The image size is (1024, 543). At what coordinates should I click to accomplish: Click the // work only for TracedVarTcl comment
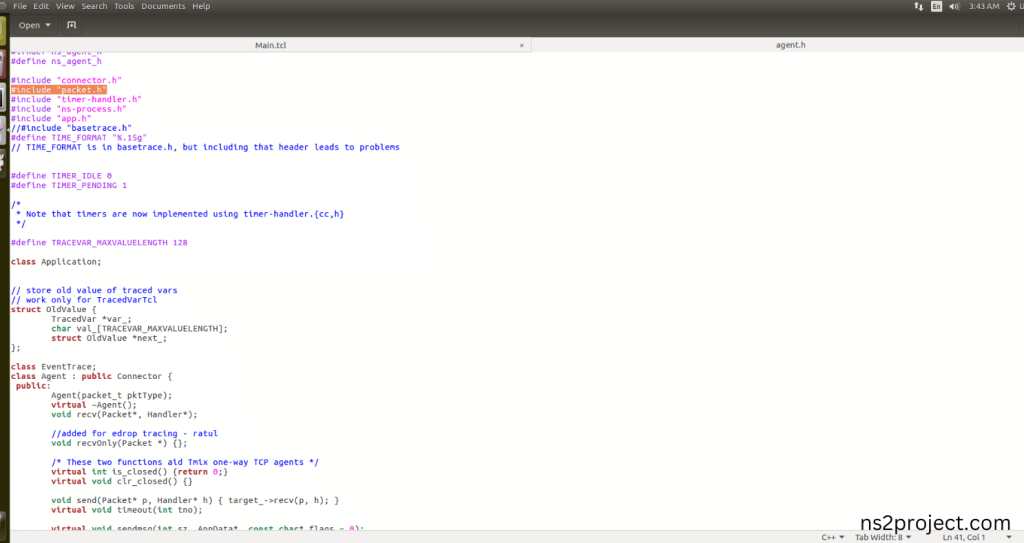(x=84, y=300)
